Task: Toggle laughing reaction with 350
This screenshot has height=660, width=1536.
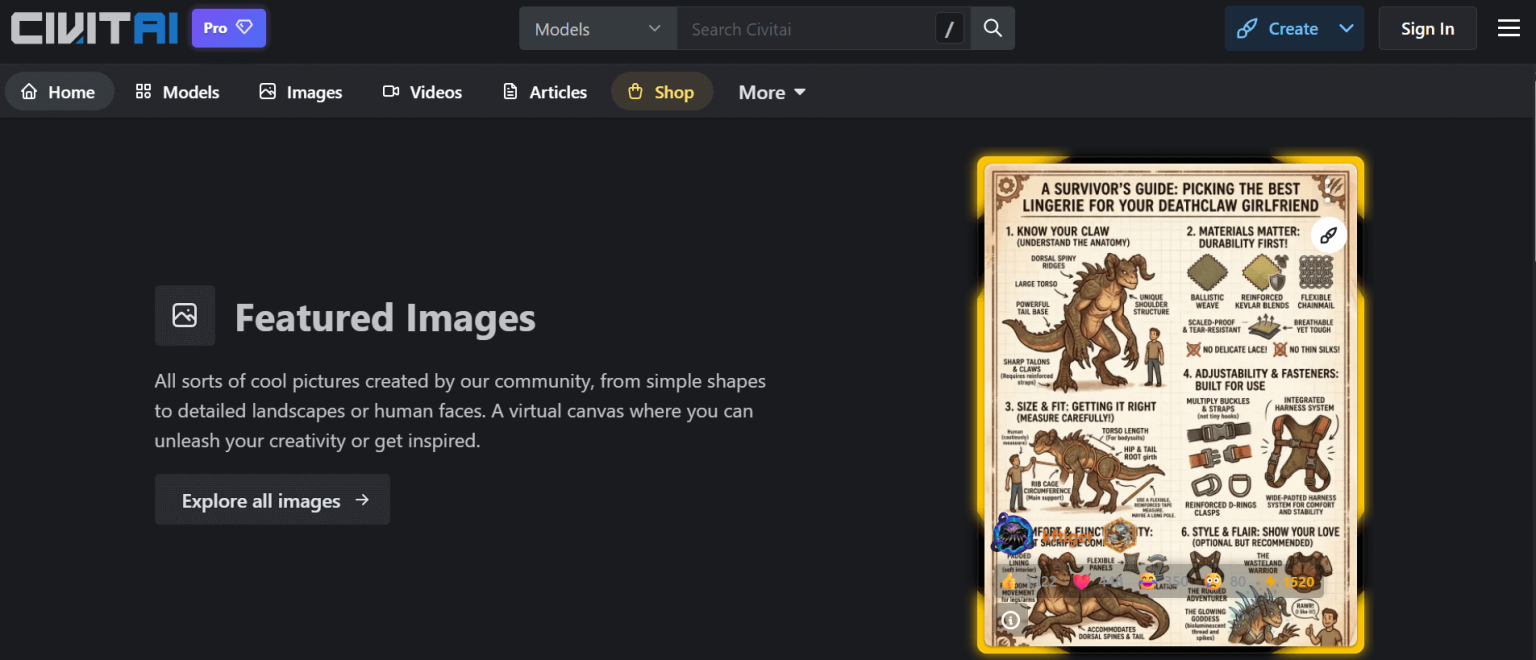Action: (x=1163, y=581)
